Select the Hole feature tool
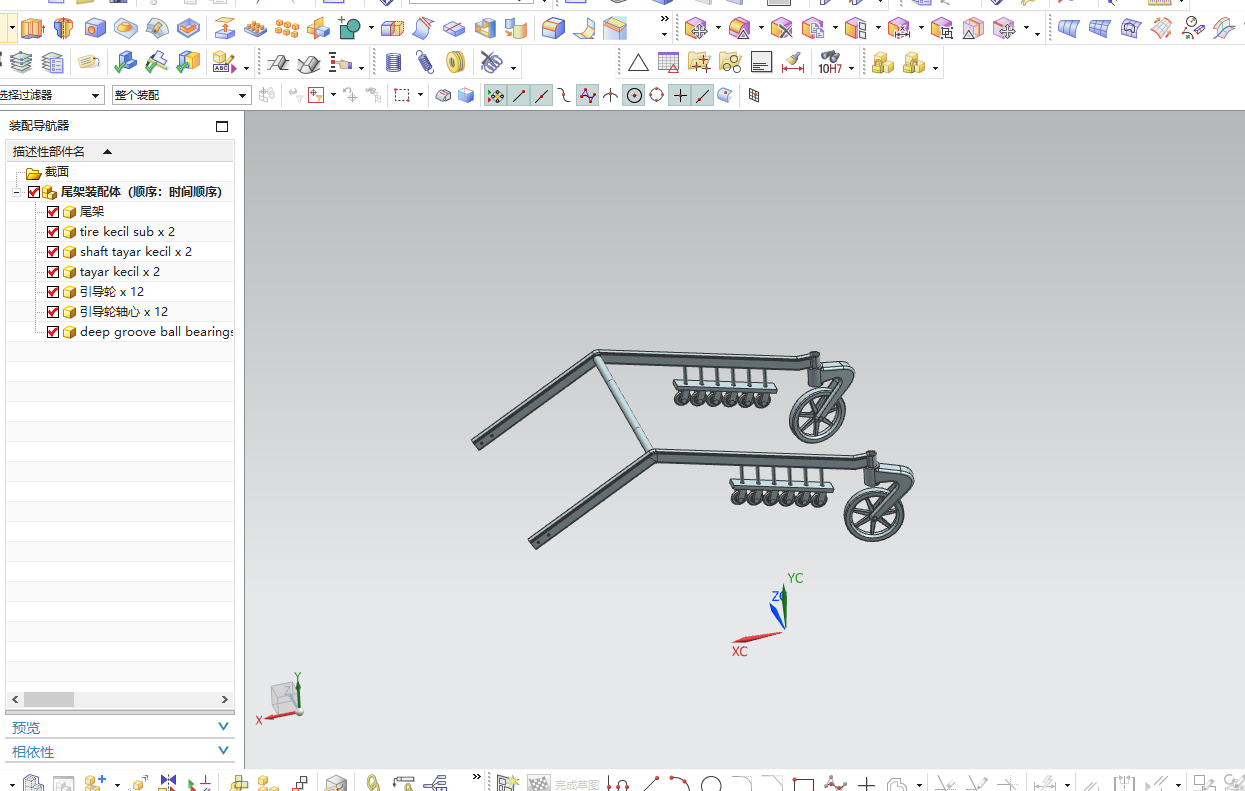 (95, 28)
